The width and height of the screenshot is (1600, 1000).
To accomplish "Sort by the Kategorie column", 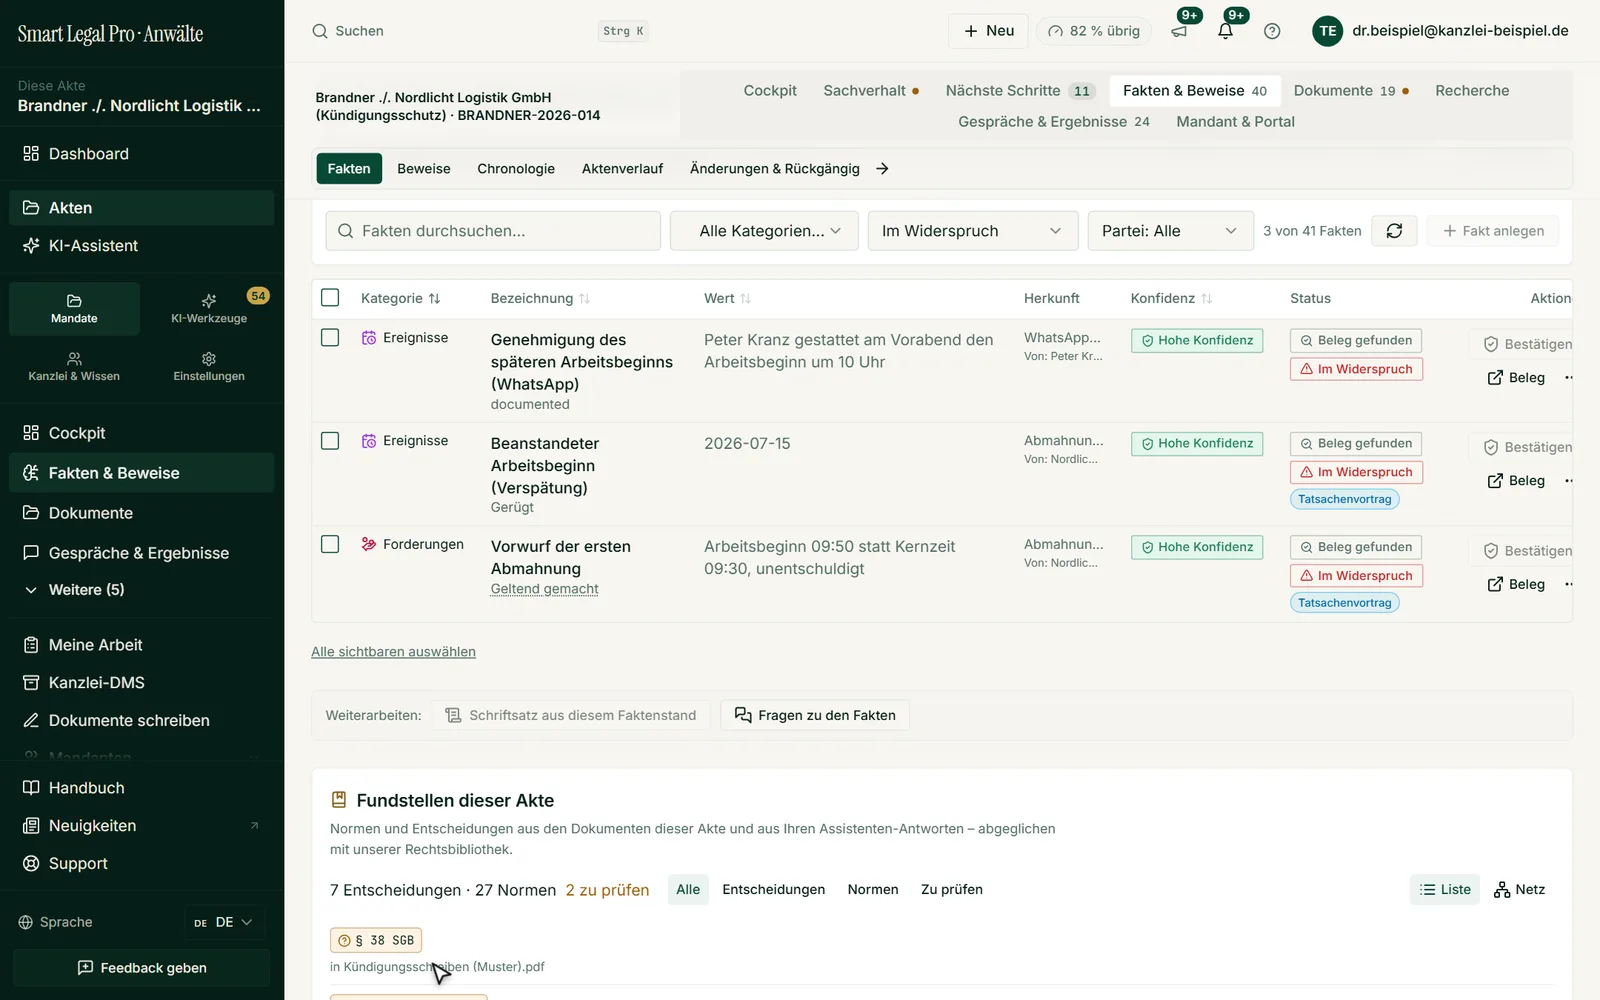I will (x=400, y=298).
